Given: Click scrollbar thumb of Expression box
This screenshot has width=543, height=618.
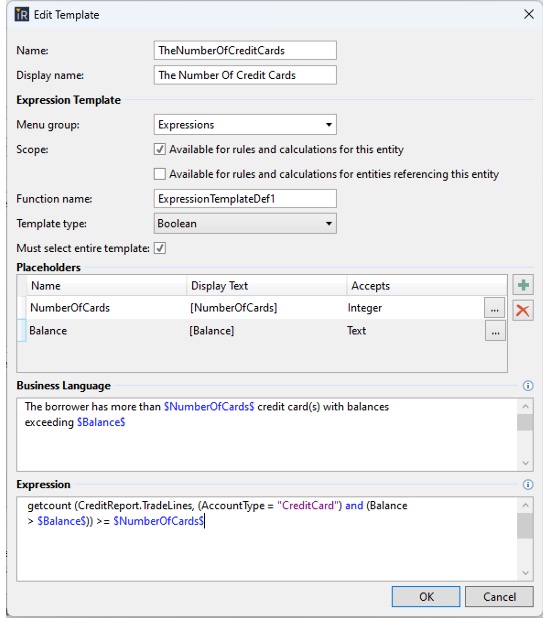Looking at the screenshot, I should 525,526.
